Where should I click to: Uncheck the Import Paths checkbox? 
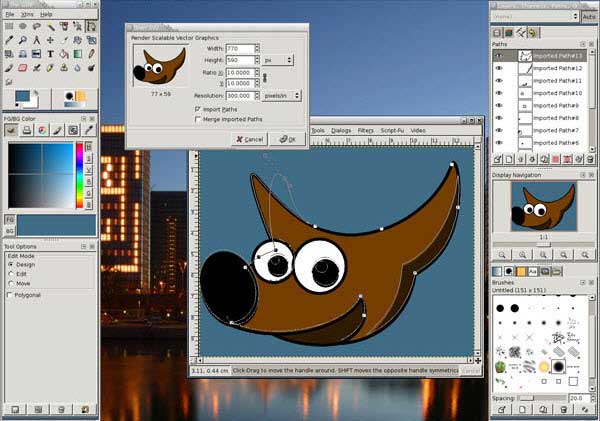197,108
